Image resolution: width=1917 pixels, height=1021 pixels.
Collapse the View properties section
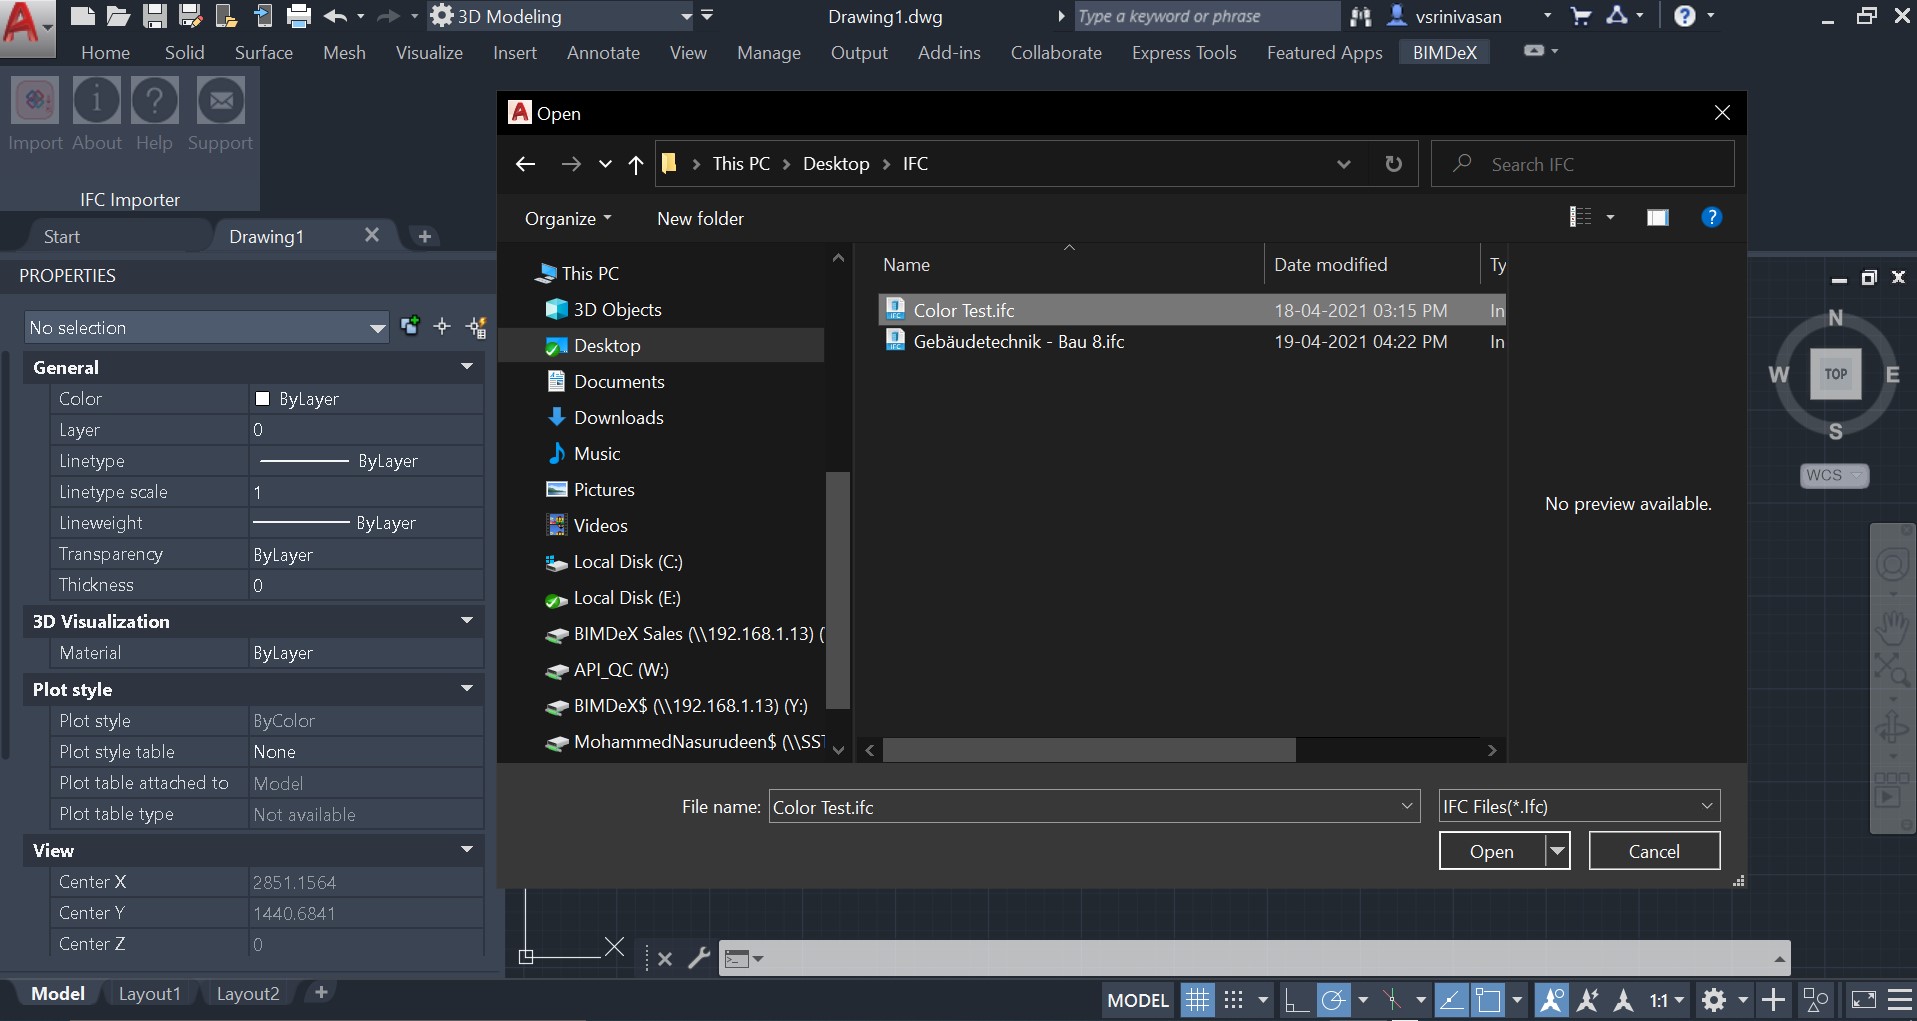[467, 850]
